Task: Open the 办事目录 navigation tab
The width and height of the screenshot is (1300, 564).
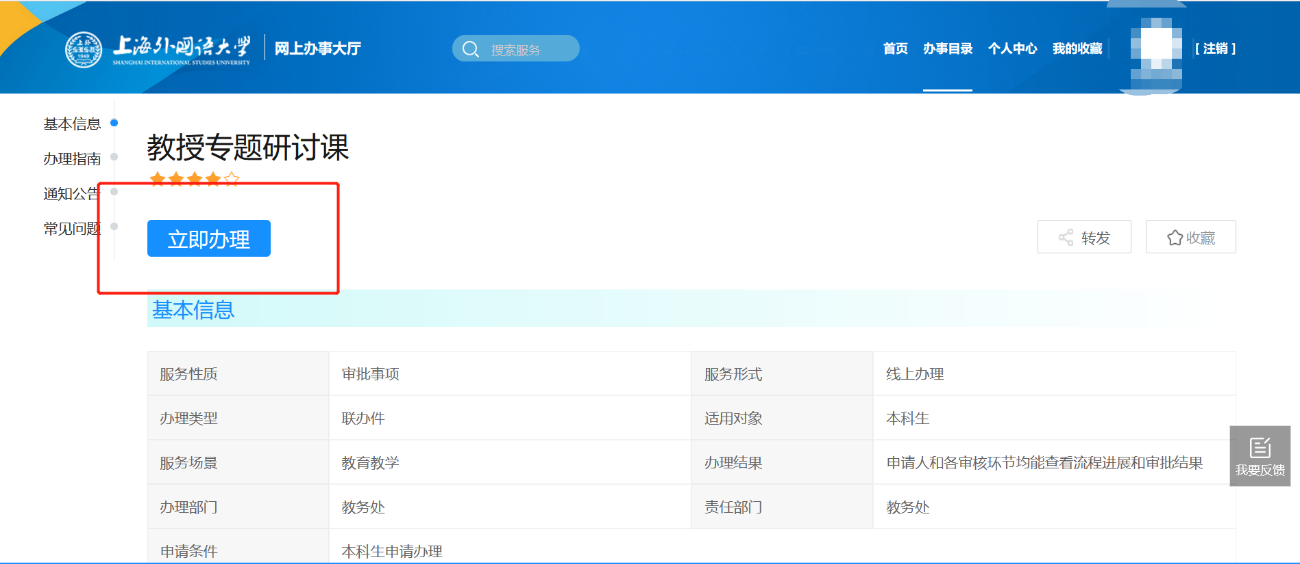Action: 947,49
